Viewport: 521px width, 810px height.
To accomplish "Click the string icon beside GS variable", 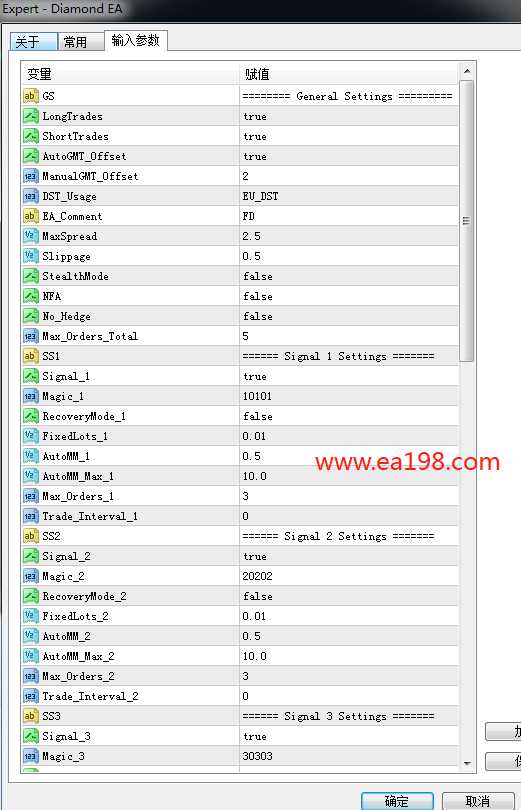I will coord(30,96).
